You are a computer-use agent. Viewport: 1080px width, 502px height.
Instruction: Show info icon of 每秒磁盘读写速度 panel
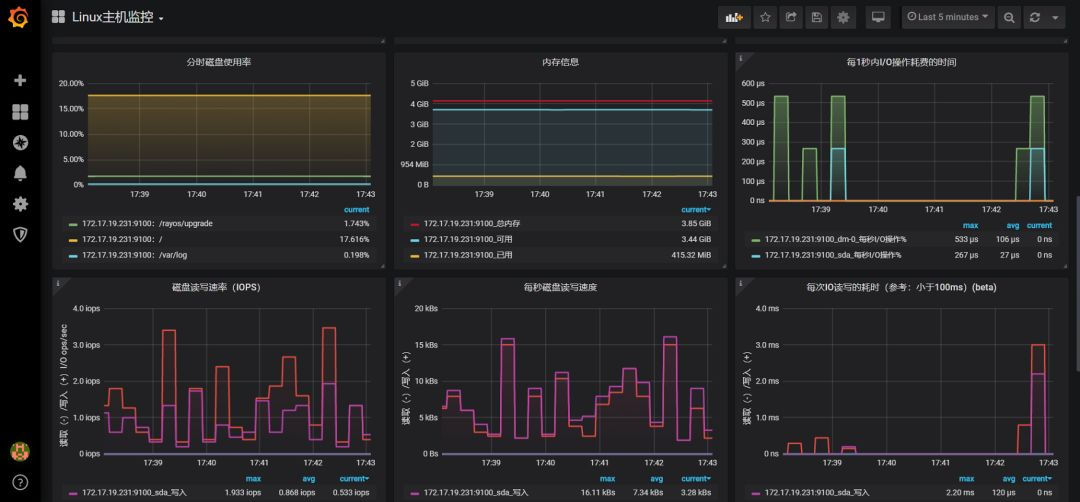tap(399, 283)
